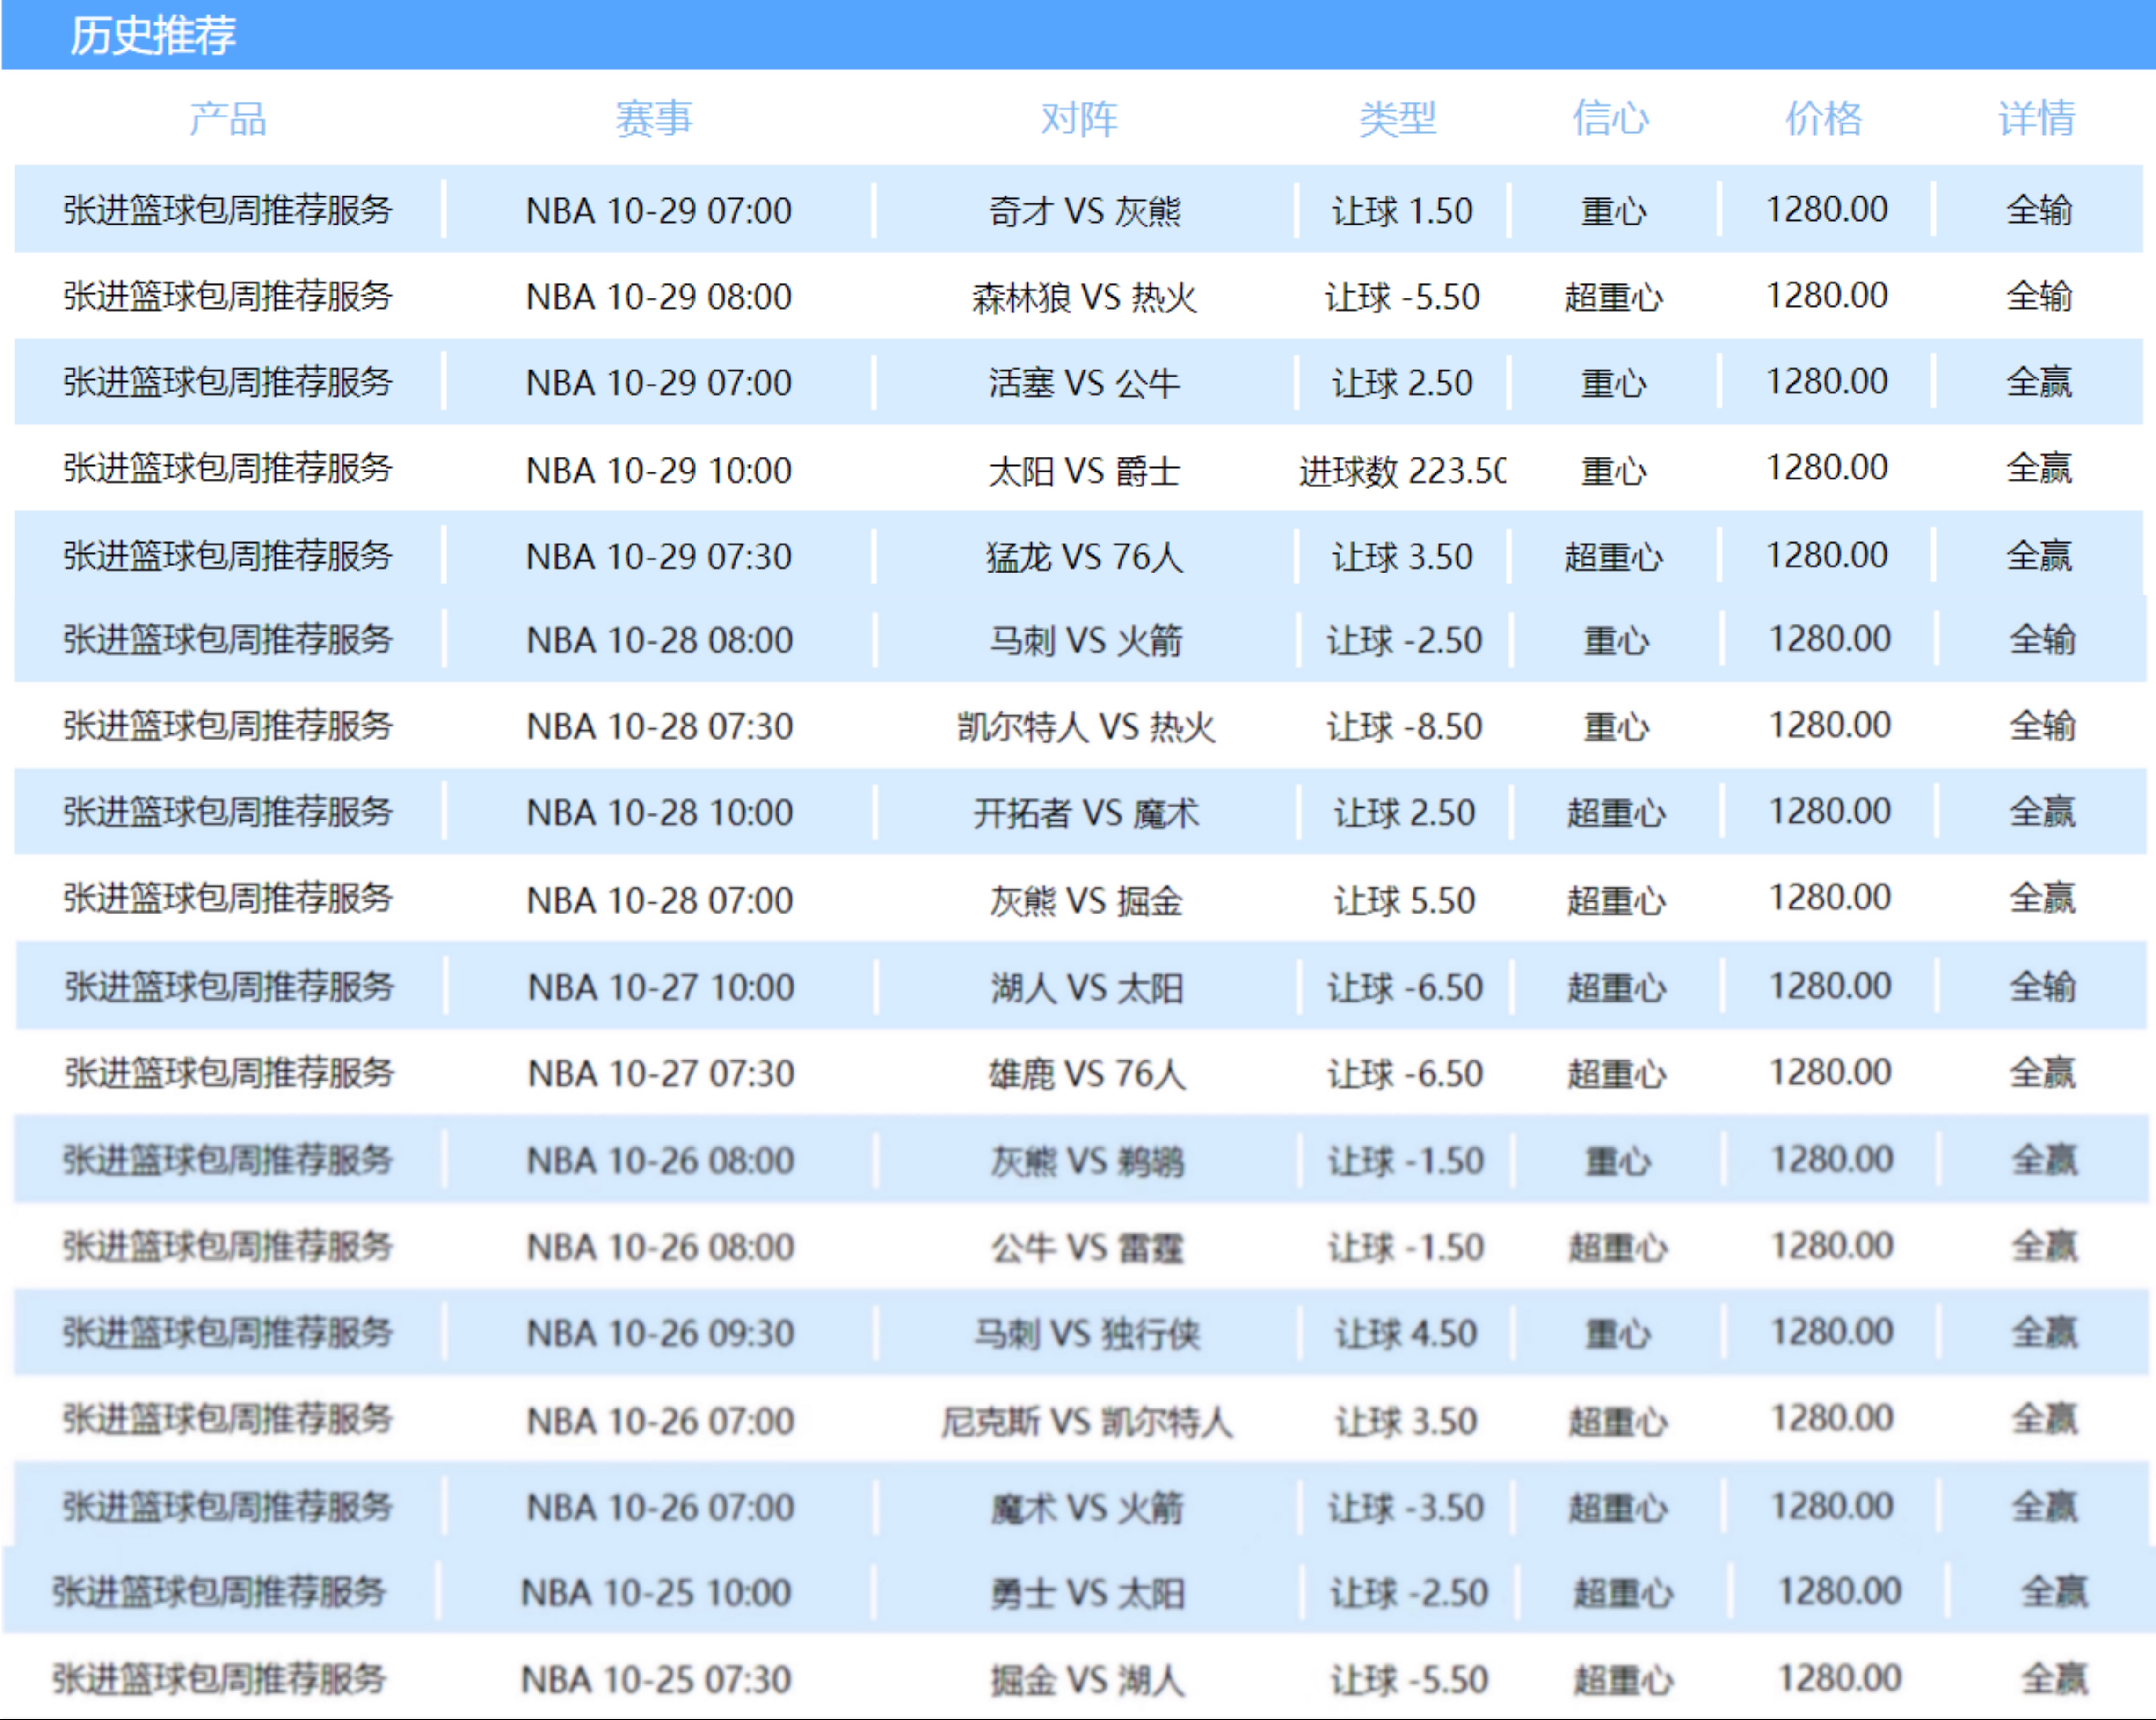Viewport: 2156px width, 1720px height.
Task: Click NBA 10-28 08:00 event cell
Action: [x=660, y=640]
